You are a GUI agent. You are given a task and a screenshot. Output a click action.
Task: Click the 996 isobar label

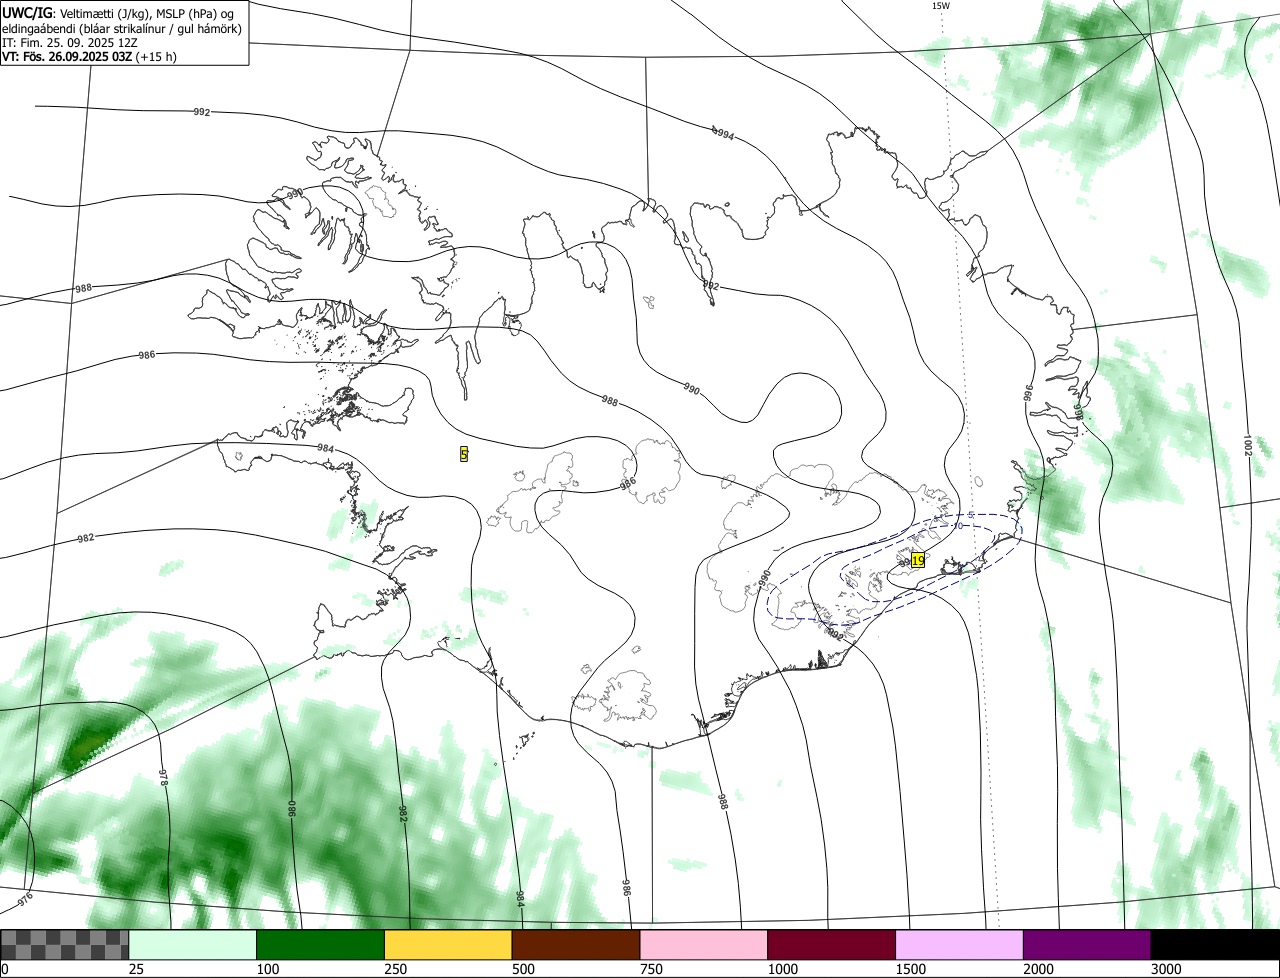[1028, 393]
